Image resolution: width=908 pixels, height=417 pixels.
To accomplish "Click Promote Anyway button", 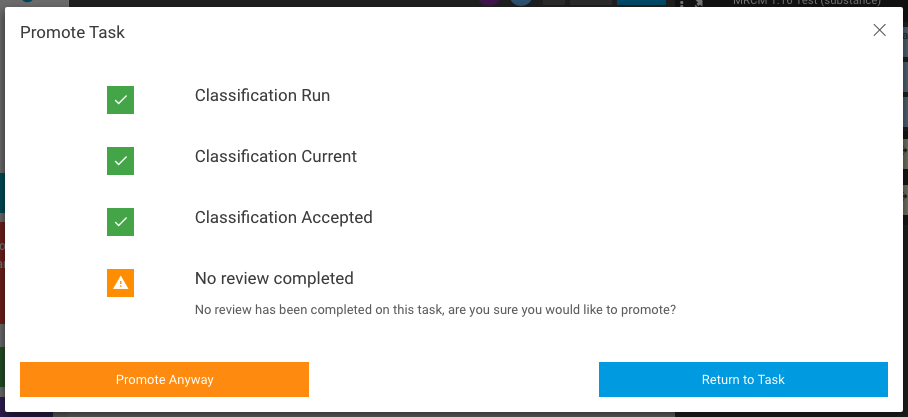I will (x=164, y=379).
